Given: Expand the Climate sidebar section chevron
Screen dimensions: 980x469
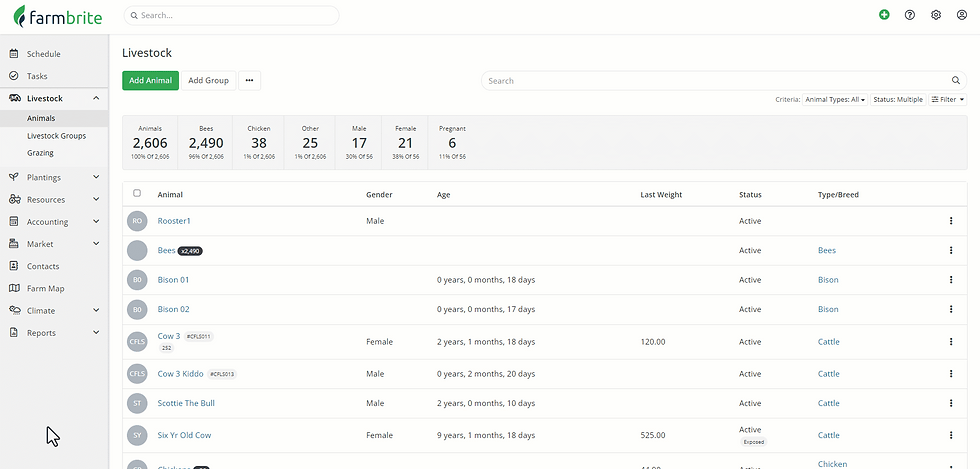Looking at the screenshot, I should pos(96,310).
